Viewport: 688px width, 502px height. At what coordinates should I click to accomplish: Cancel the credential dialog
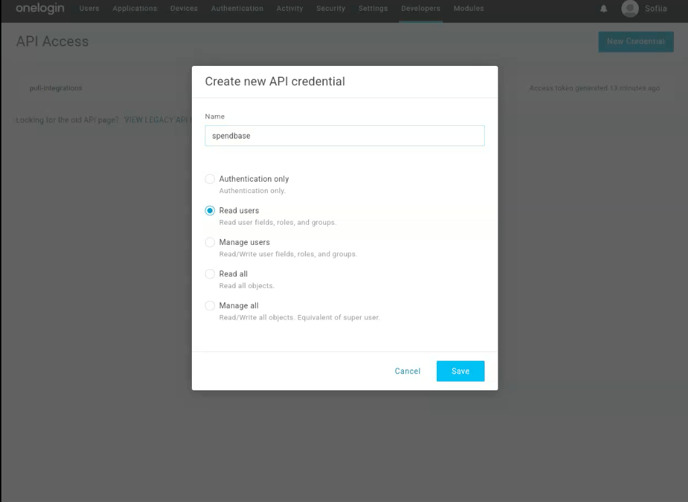tap(407, 371)
